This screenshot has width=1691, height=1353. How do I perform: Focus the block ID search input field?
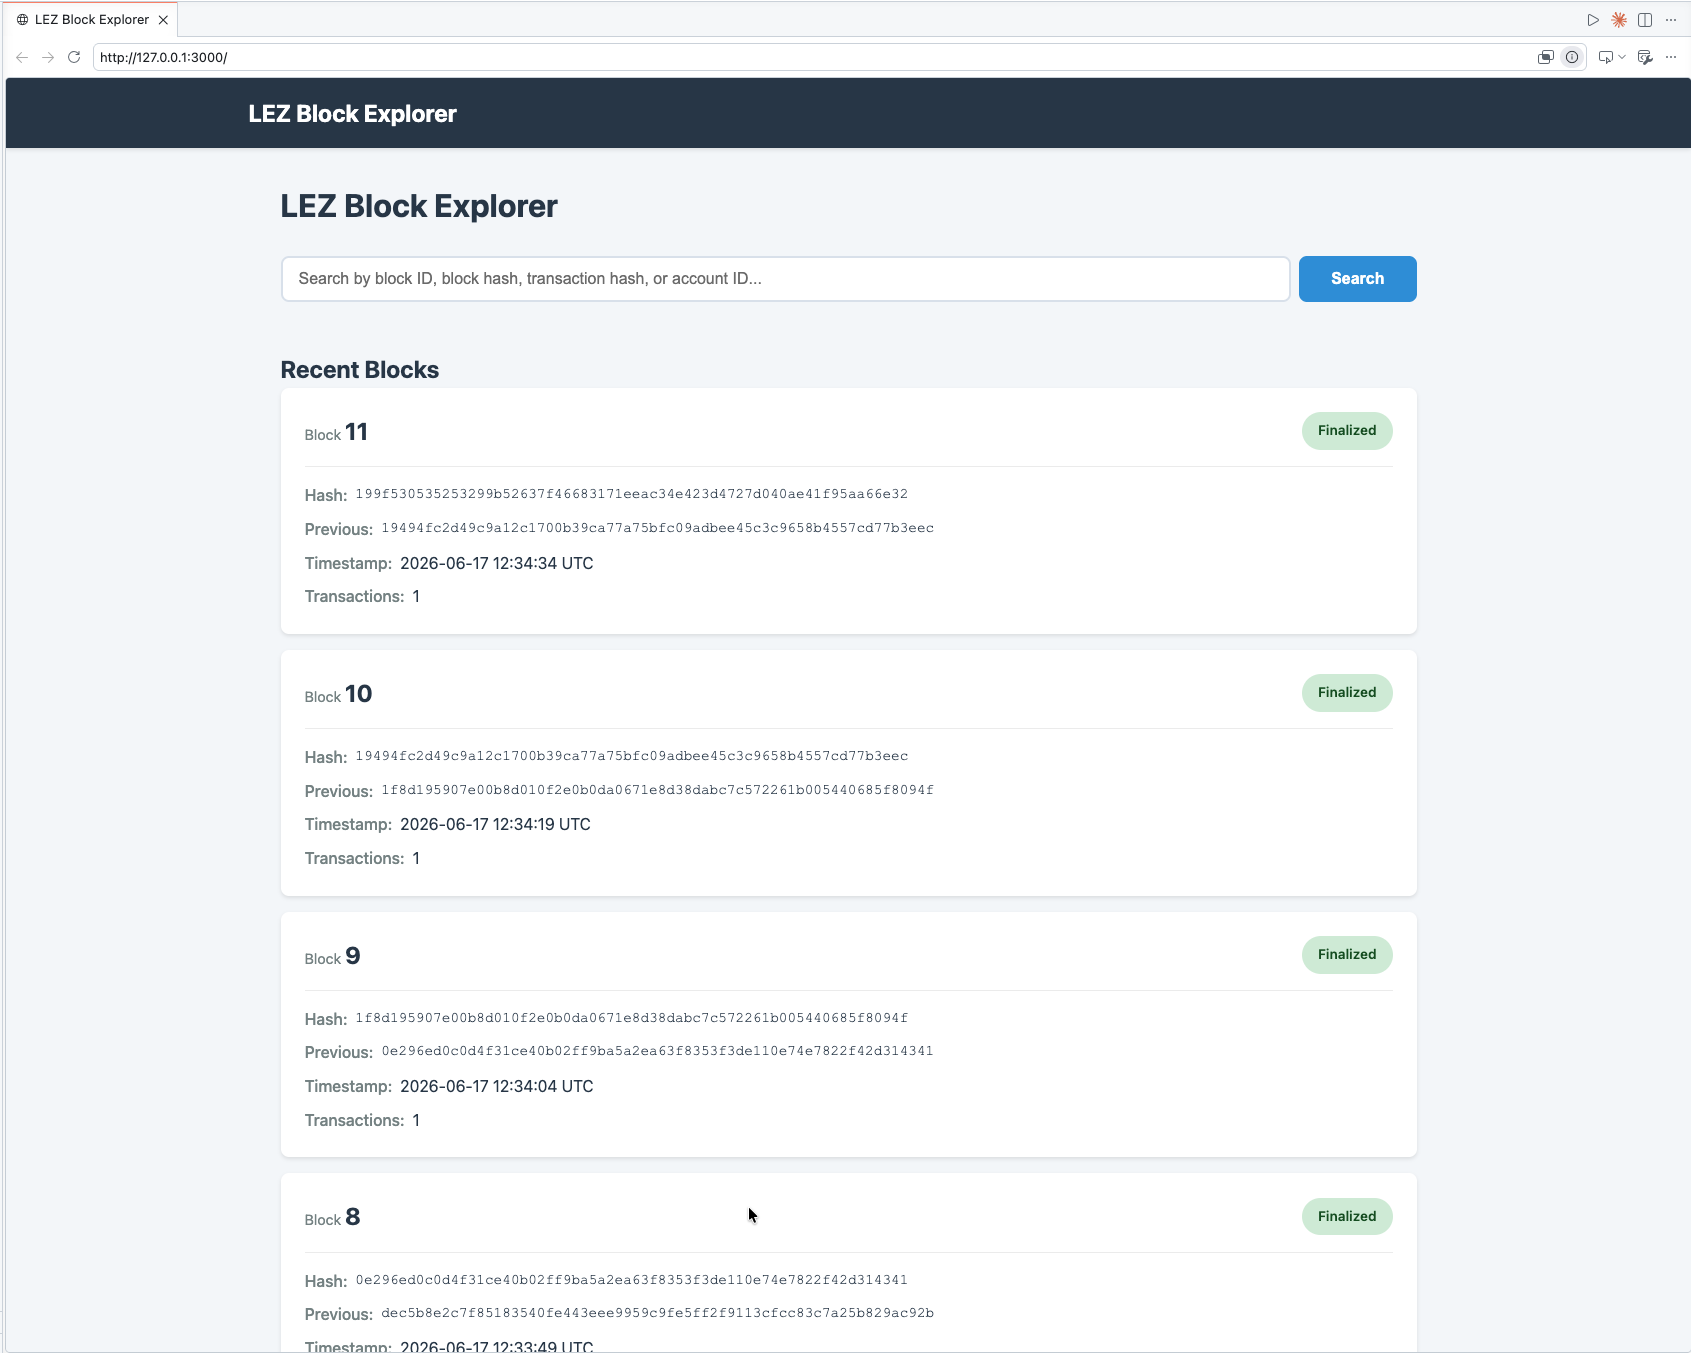coord(786,279)
